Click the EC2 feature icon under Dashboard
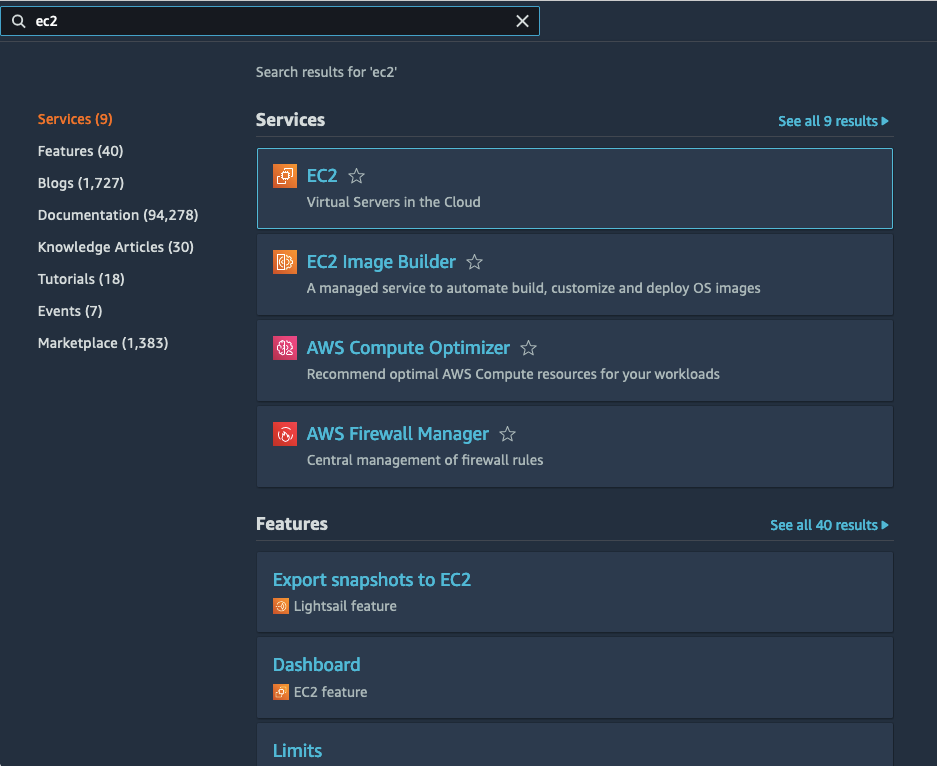The image size is (937, 766). pos(281,693)
